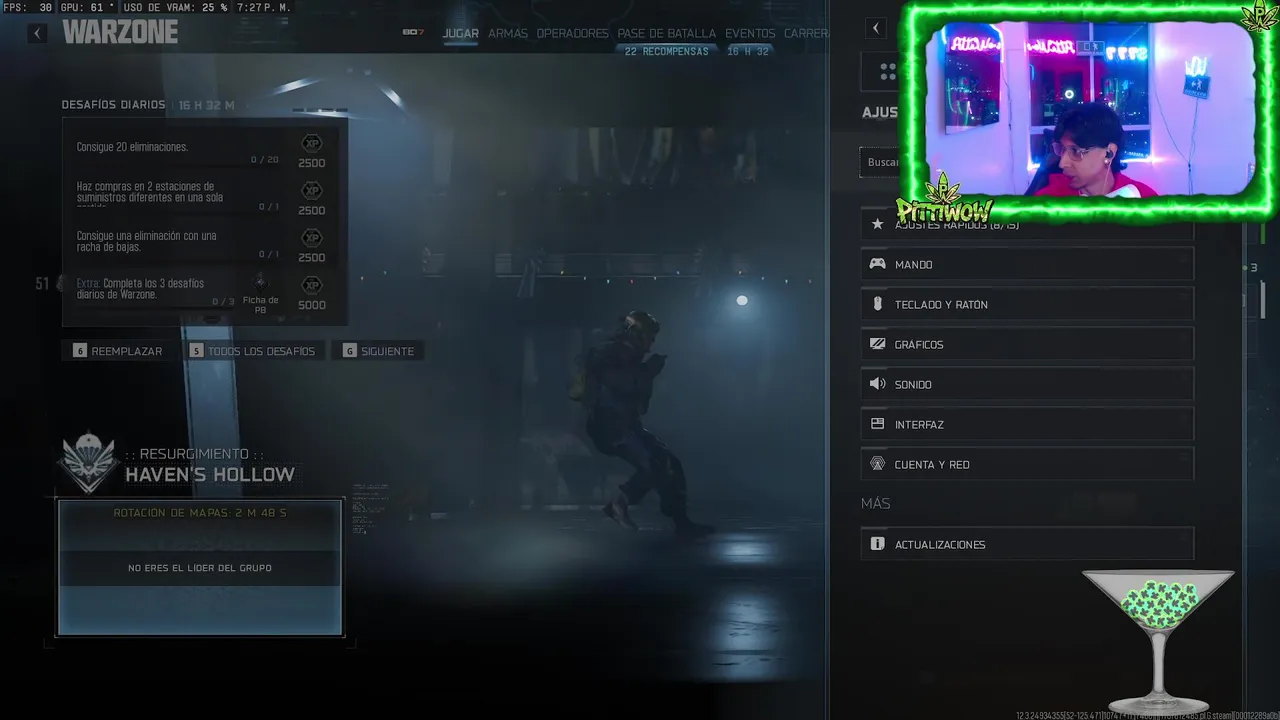
Task: Click the Ficha de PB token icon
Action: (260, 282)
